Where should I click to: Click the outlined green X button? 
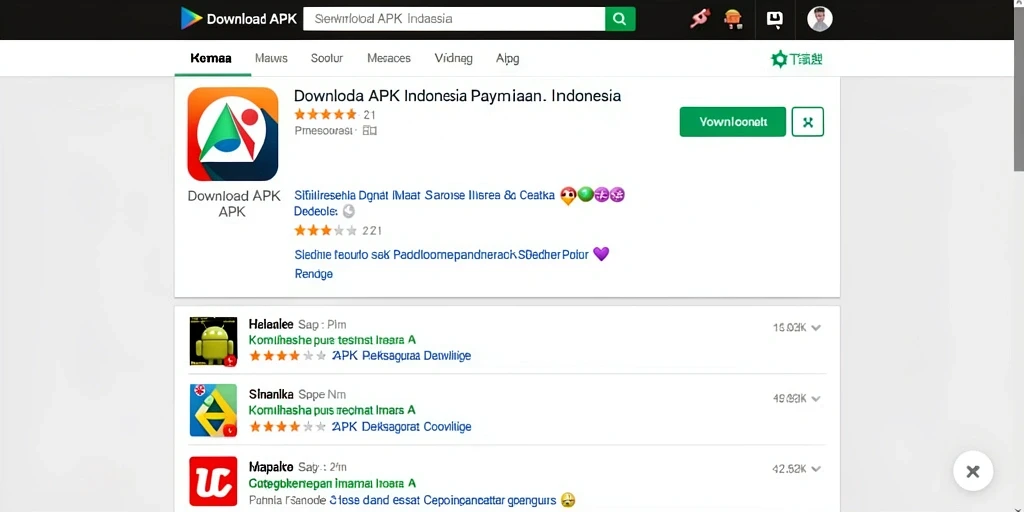point(808,122)
